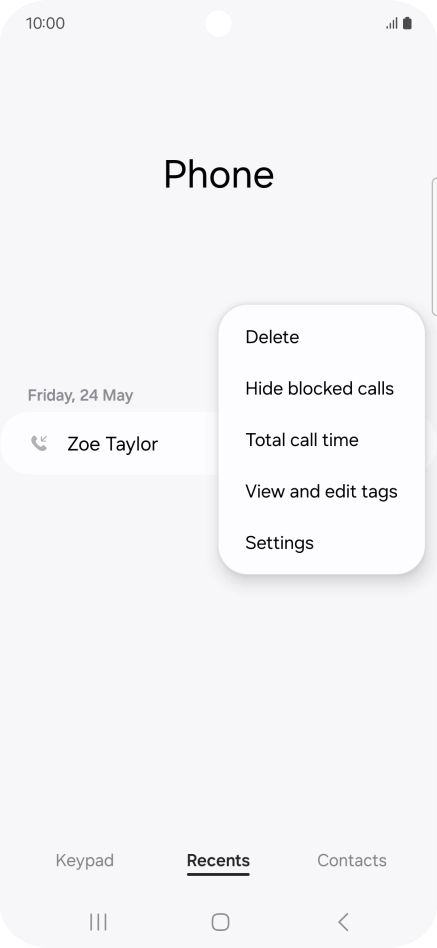Tap the front camera cutout area
This screenshot has height=948, width=437.
(x=218, y=24)
